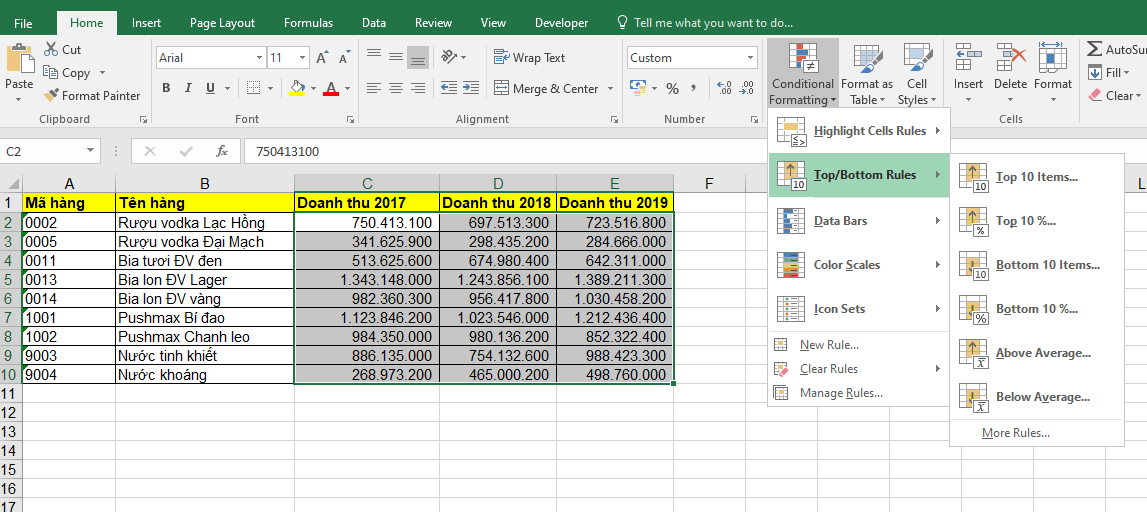Click in the formula bar value
1147x512 pixels.
[600, 152]
